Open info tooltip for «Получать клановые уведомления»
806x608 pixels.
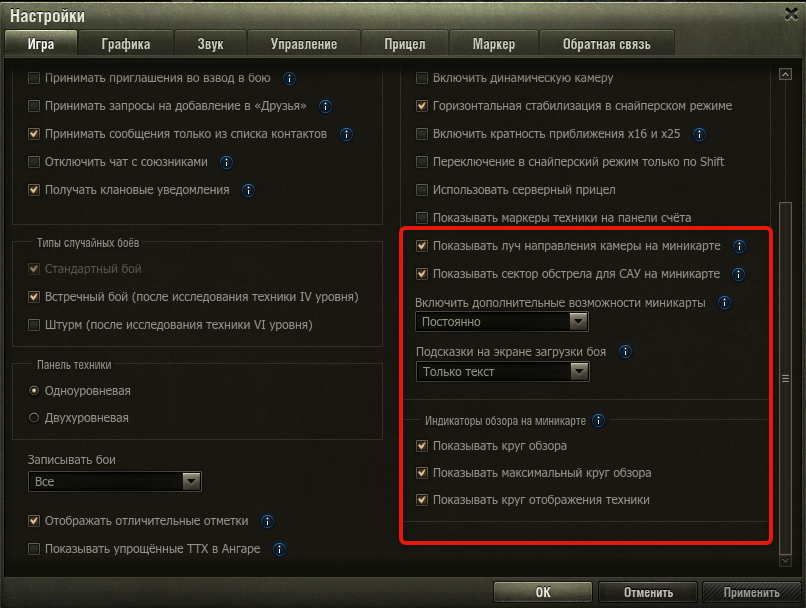[248, 191]
